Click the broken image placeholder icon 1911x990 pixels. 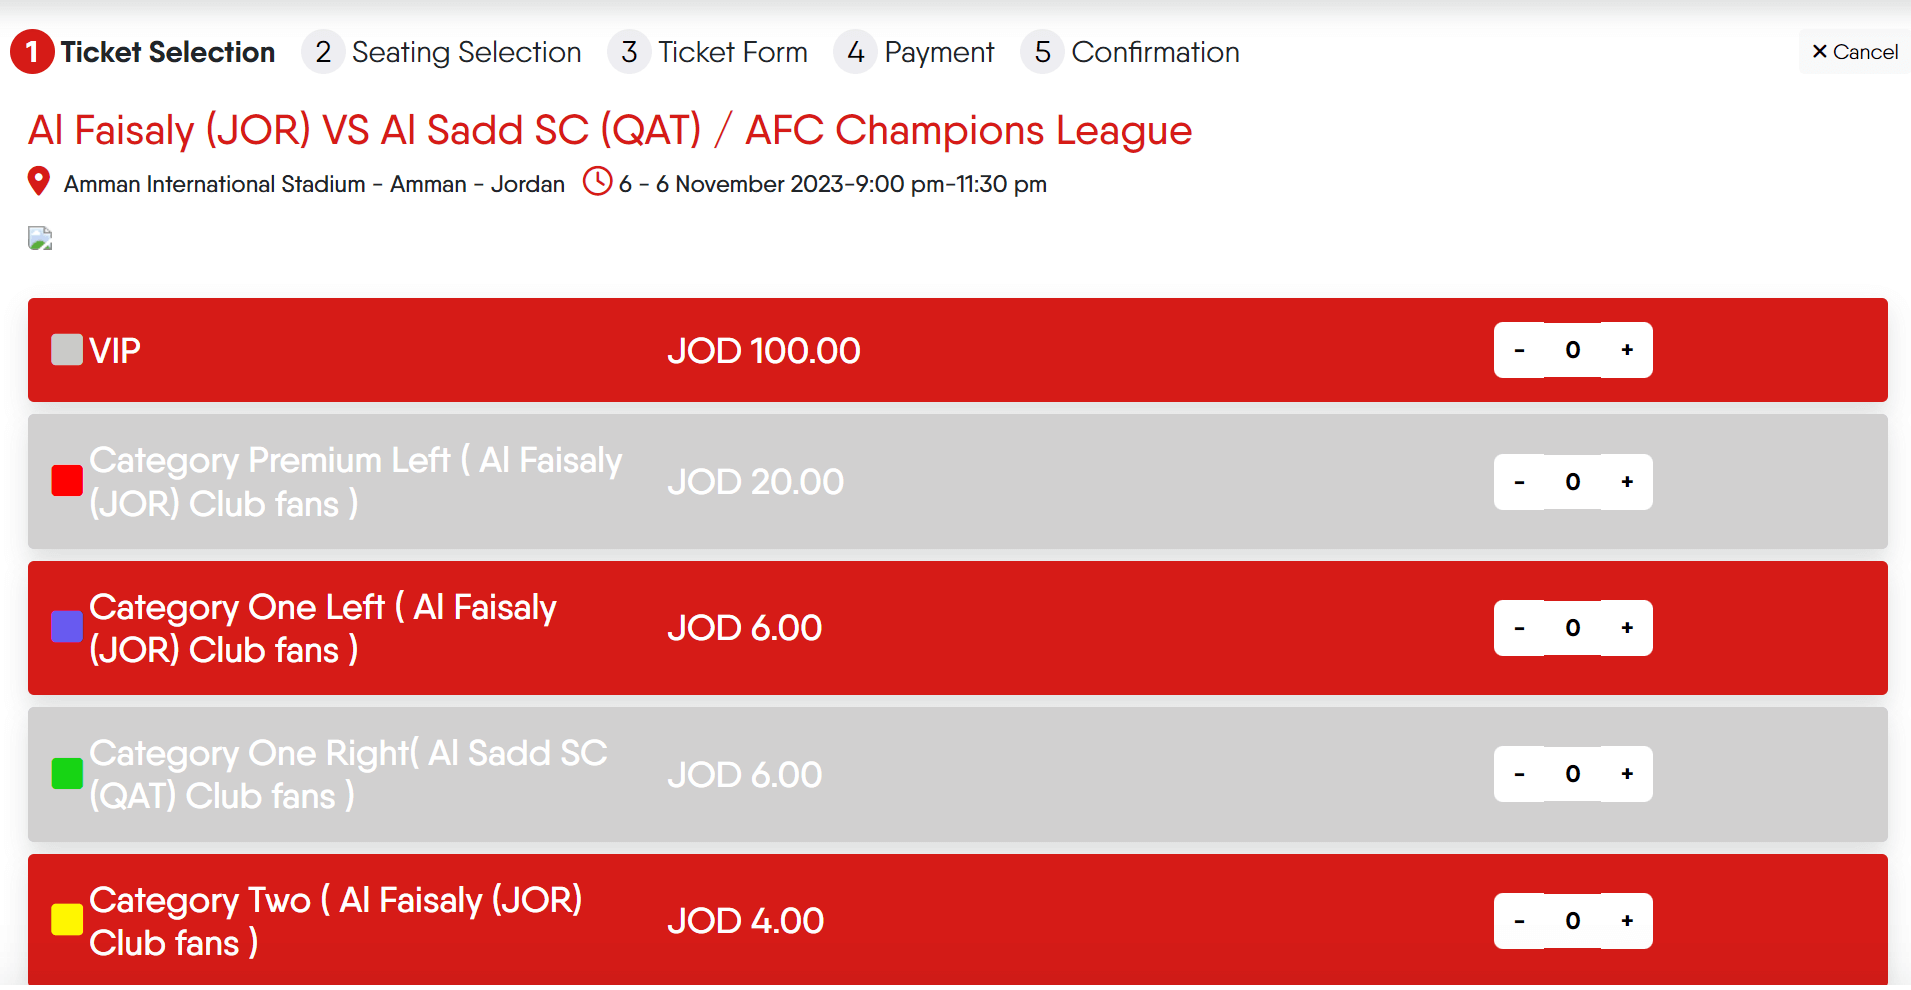pos(40,238)
